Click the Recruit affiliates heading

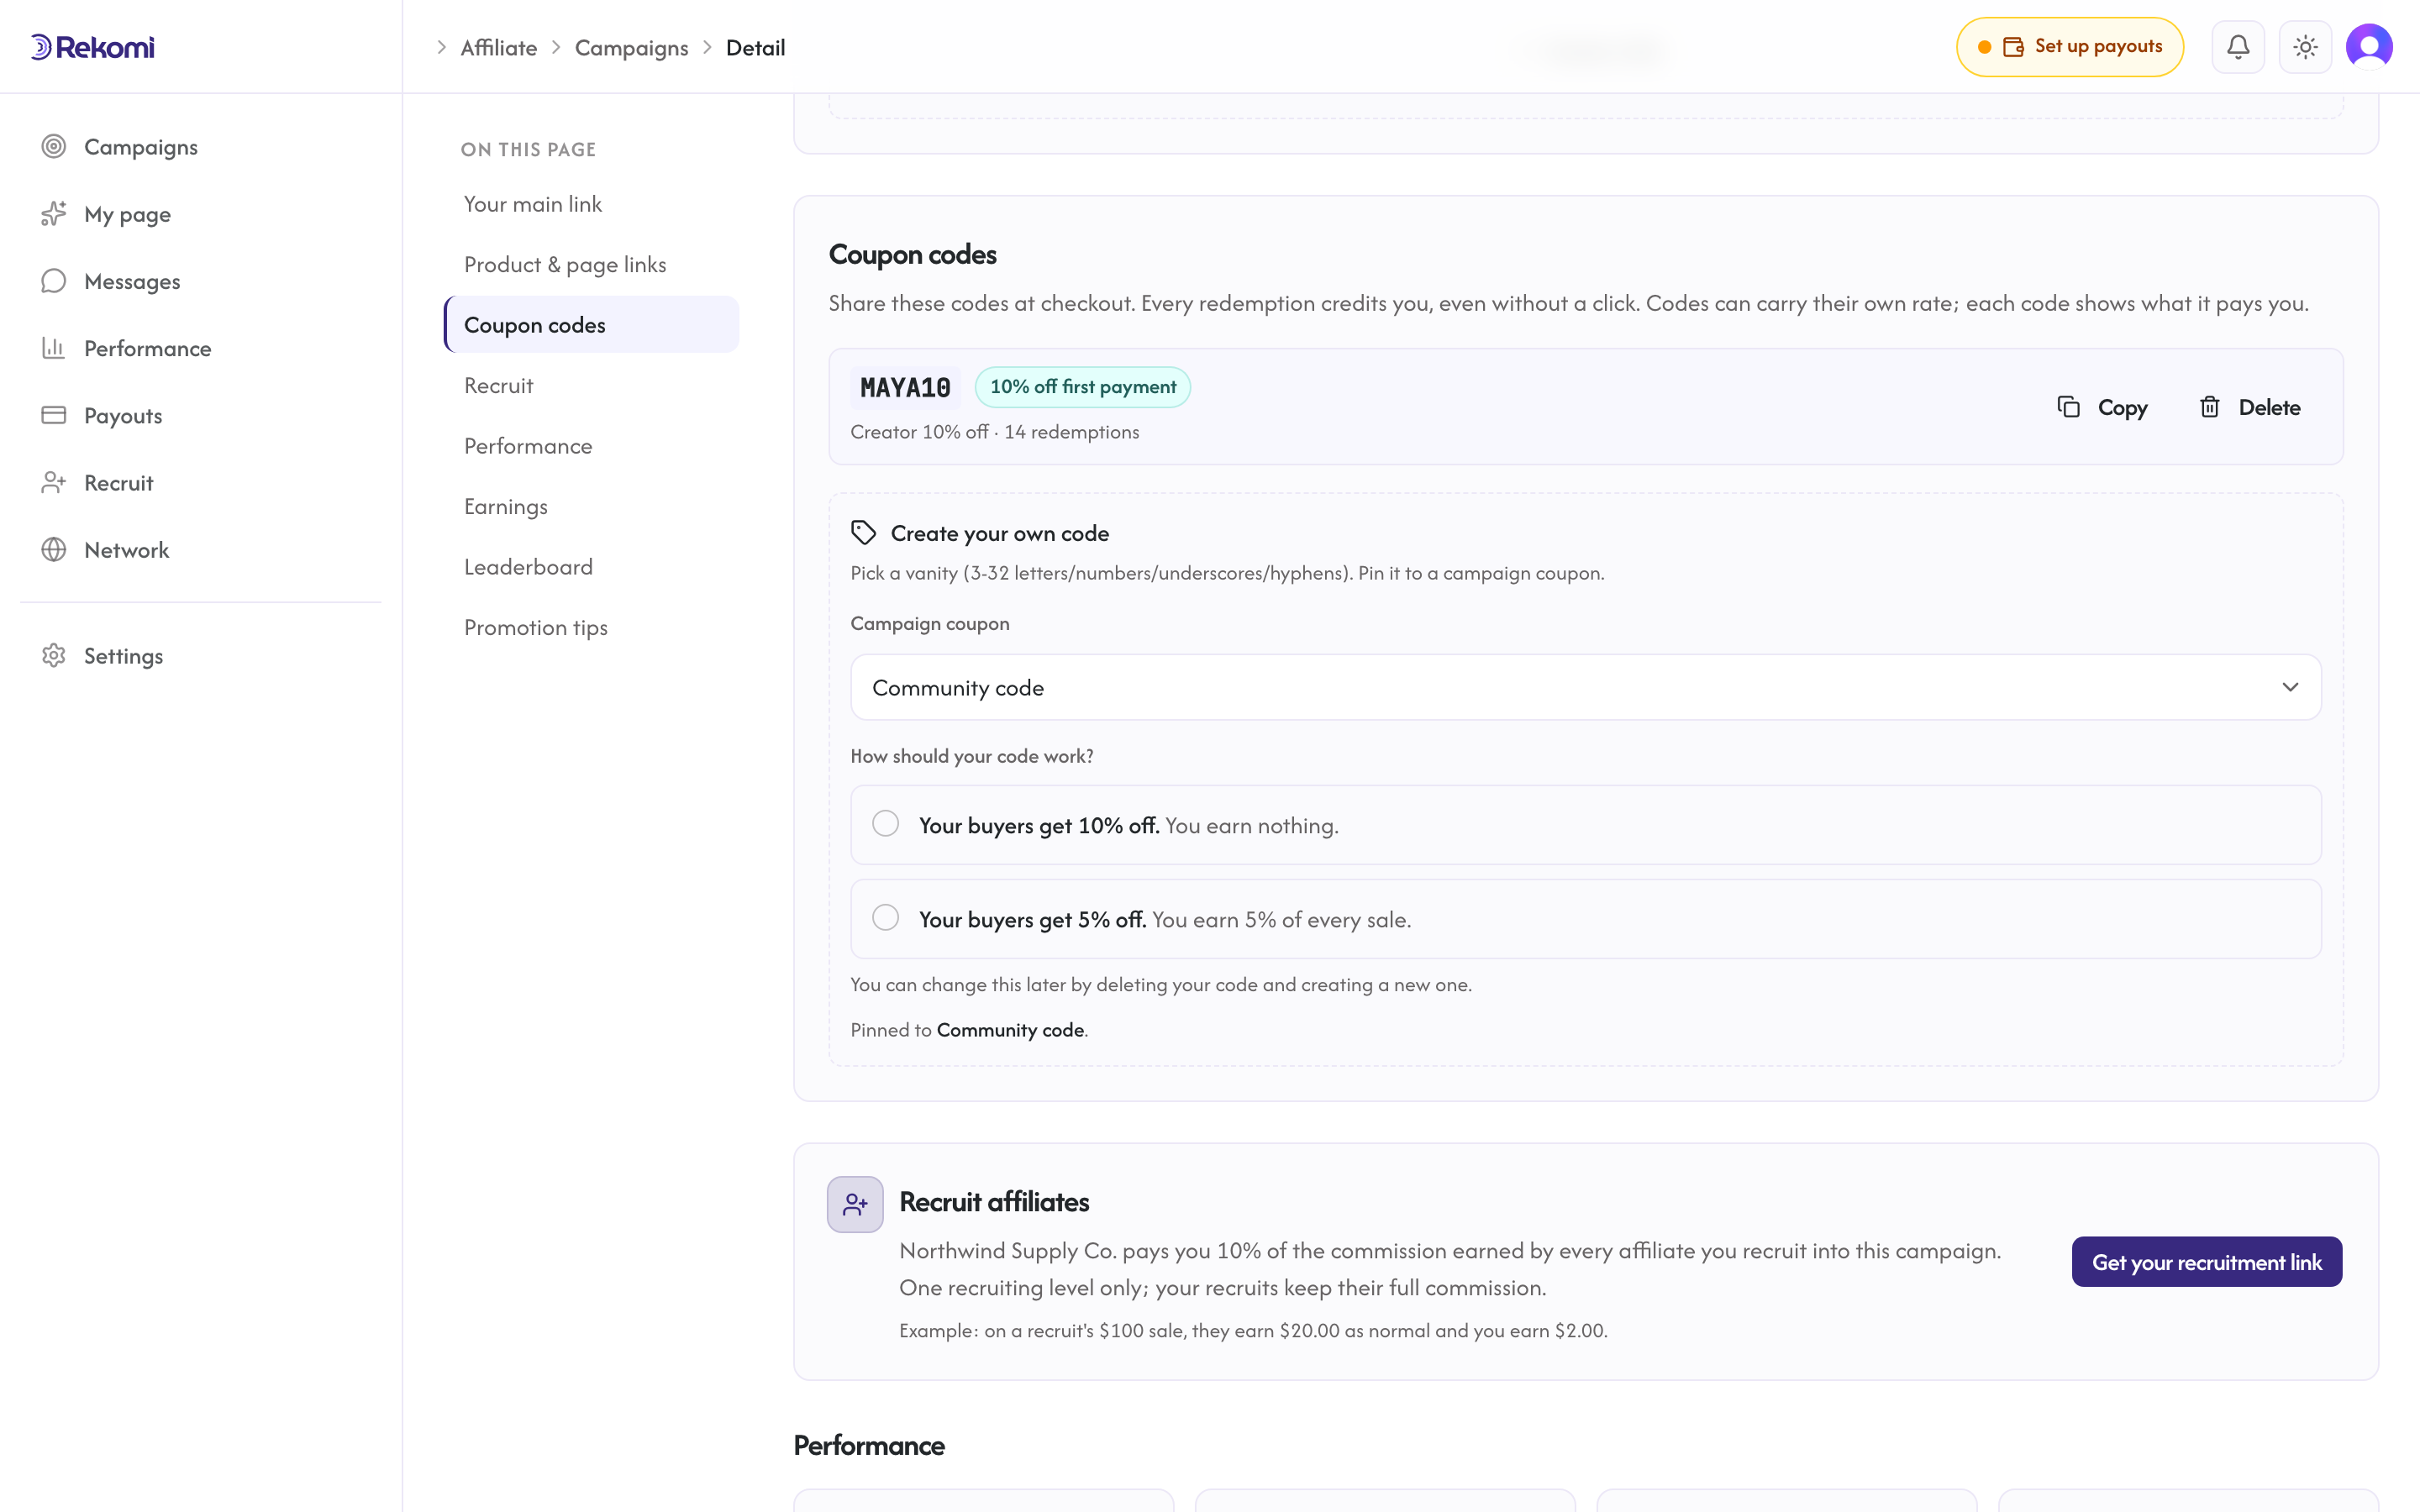click(994, 1202)
